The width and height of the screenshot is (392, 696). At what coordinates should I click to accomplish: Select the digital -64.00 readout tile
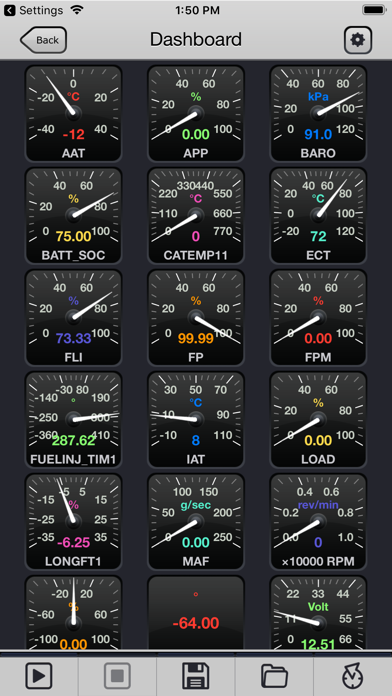click(196, 613)
